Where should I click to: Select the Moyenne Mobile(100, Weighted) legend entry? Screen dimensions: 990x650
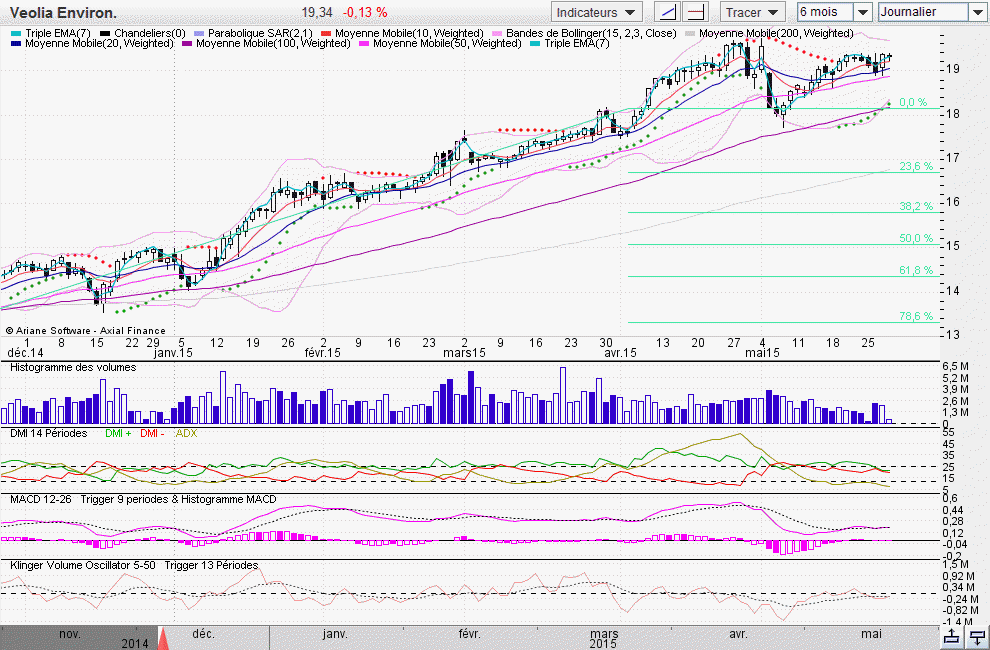(x=266, y=44)
